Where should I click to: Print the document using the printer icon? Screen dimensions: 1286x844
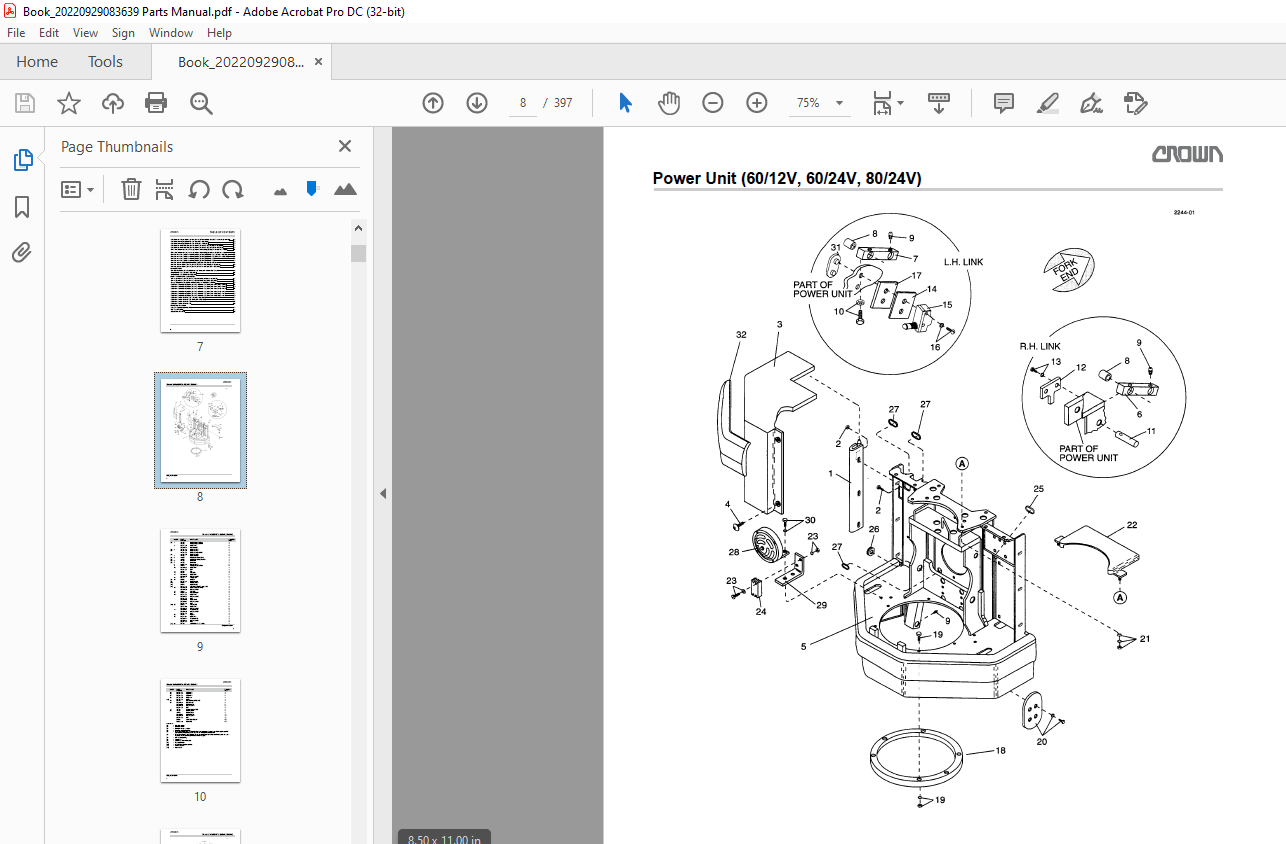pyautogui.click(x=156, y=103)
